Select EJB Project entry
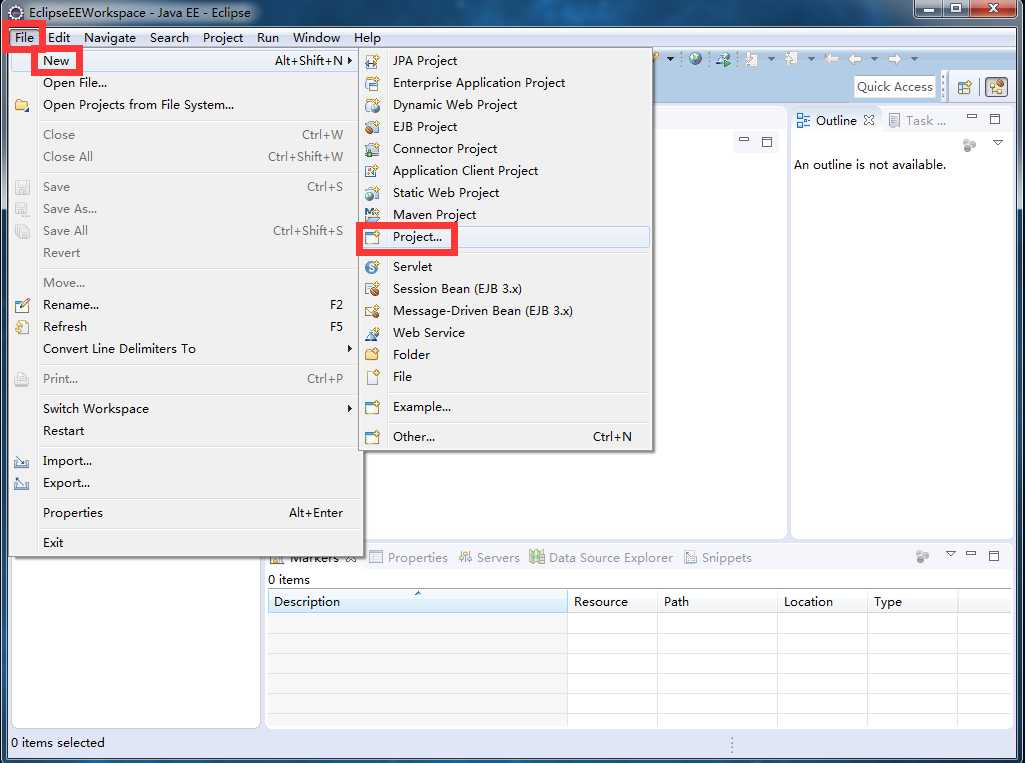Screen dimensions: 1025x763 point(505,127)
